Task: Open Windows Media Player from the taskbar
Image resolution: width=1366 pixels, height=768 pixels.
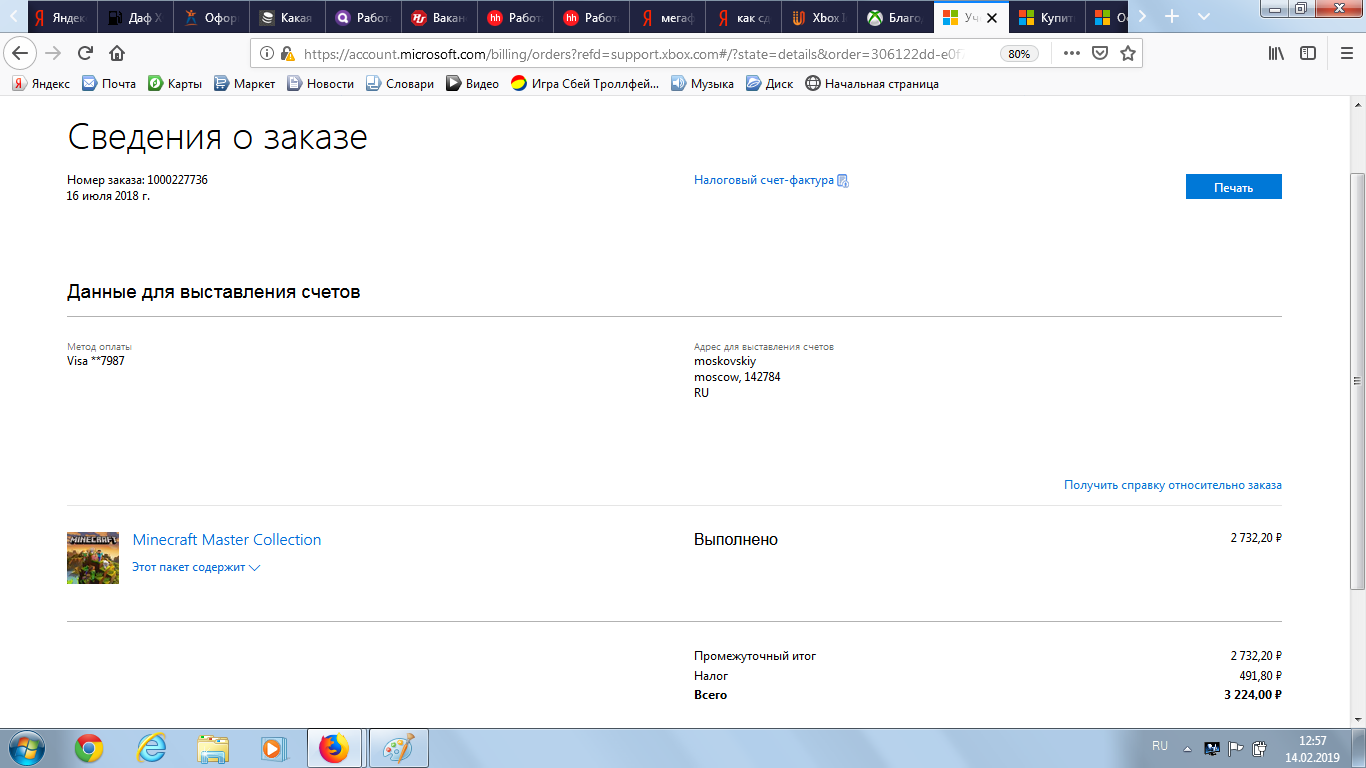Action: (272, 748)
